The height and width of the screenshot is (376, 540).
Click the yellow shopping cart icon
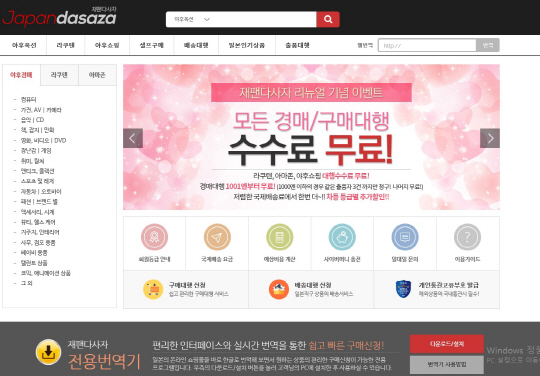point(153,289)
